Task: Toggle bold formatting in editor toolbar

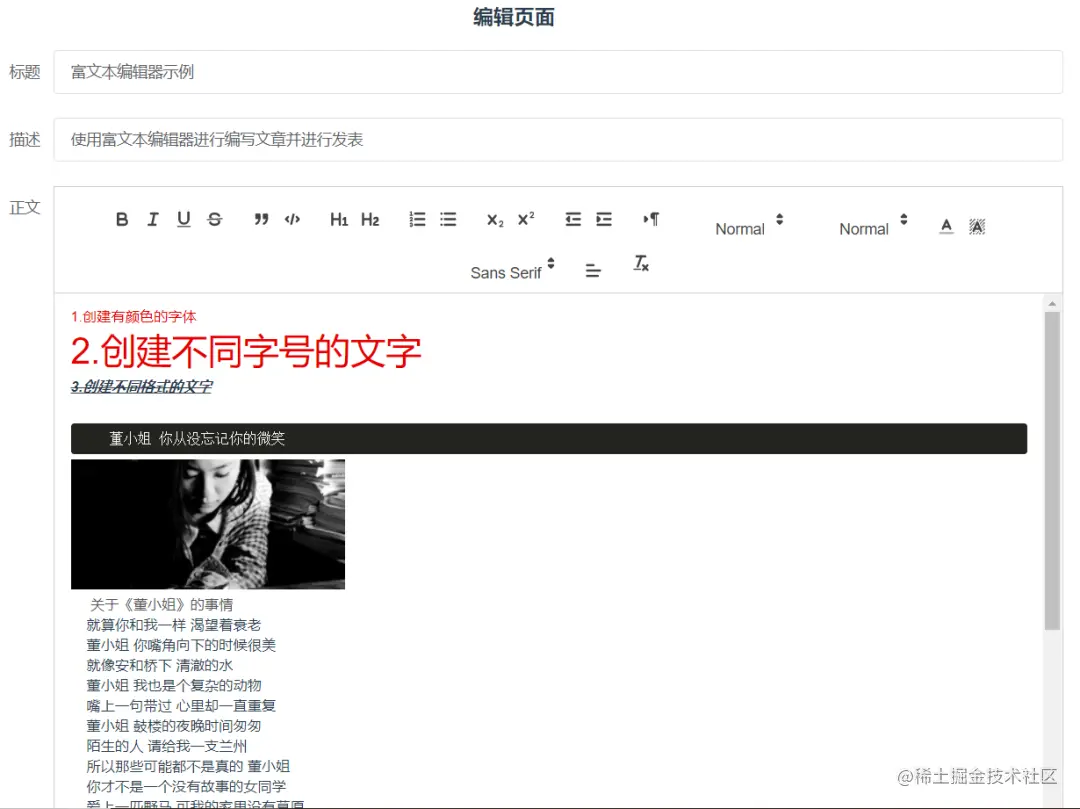Action: (122, 220)
